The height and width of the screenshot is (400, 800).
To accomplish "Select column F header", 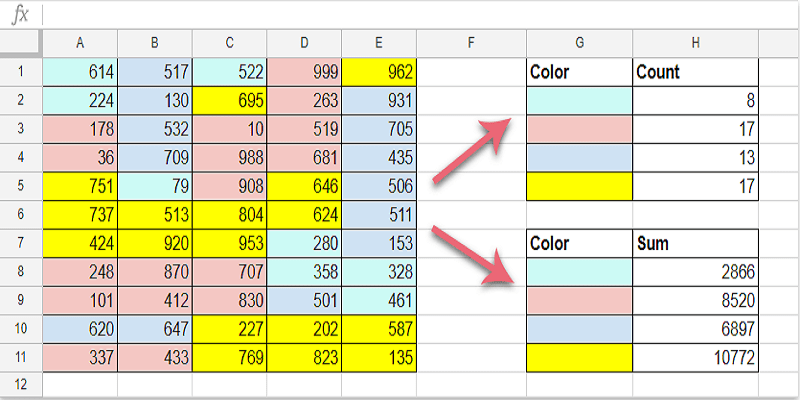I will pos(470,43).
